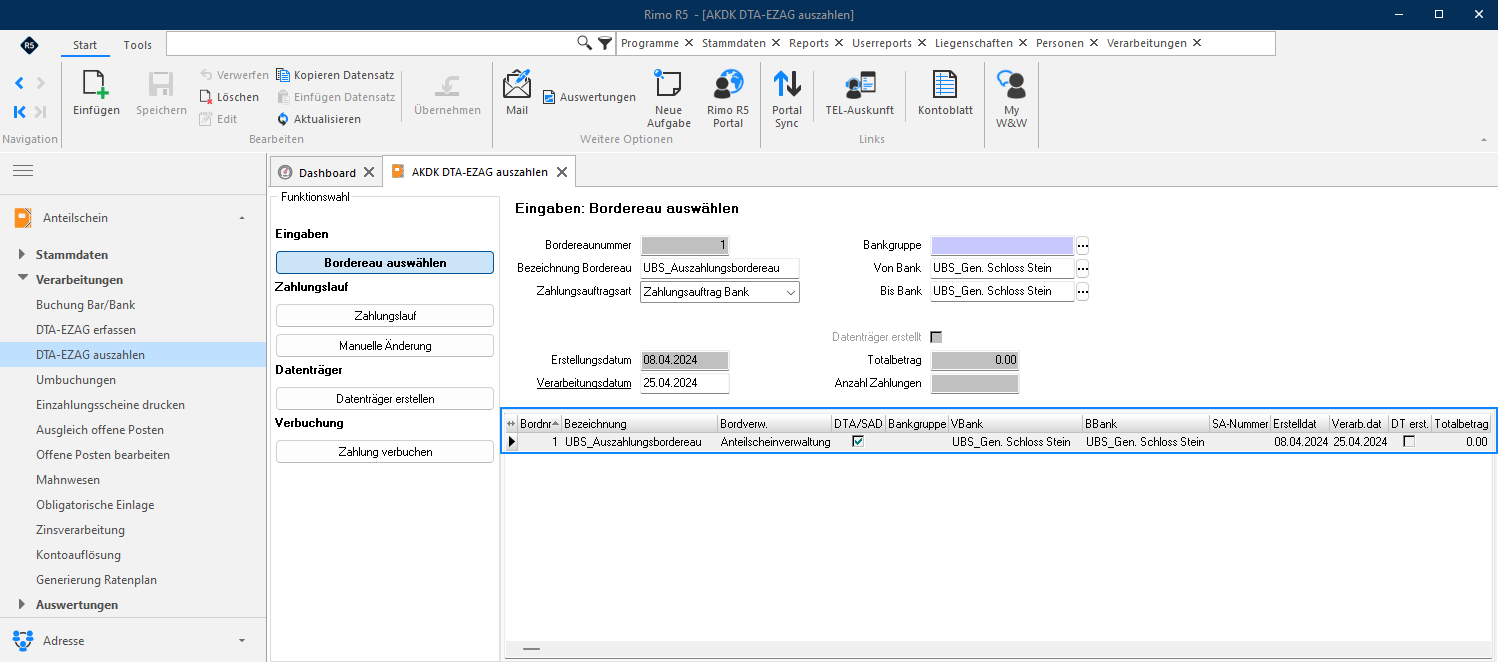1498x662 pixels.
Task: Click the Löschen delete icon
Action: tap(206, 97)
